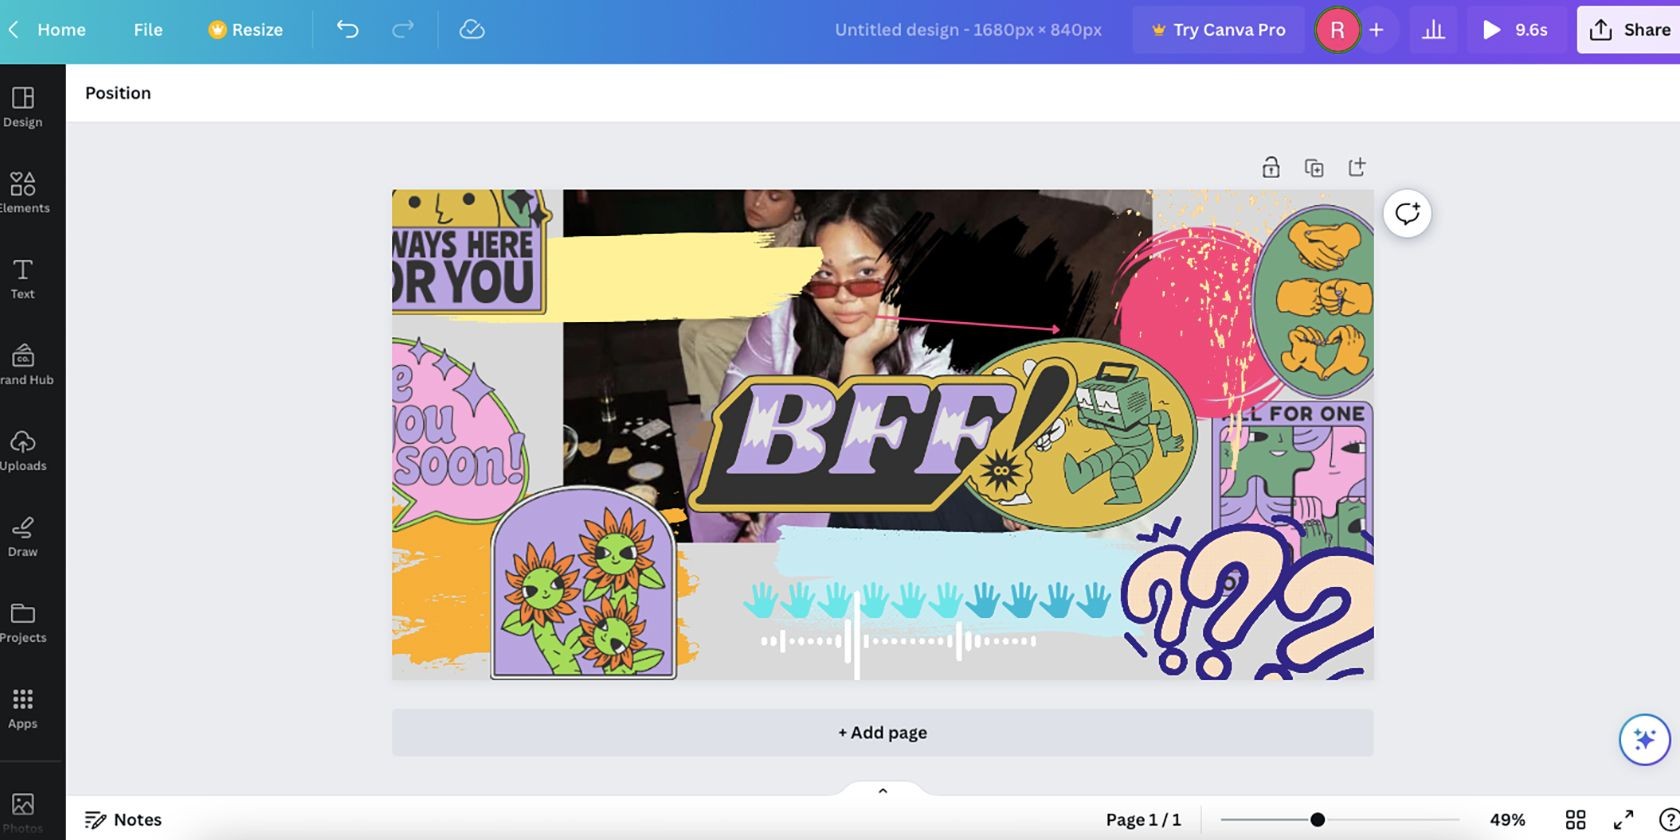
Task: Open the Resize options
Action: pos(246,30)
